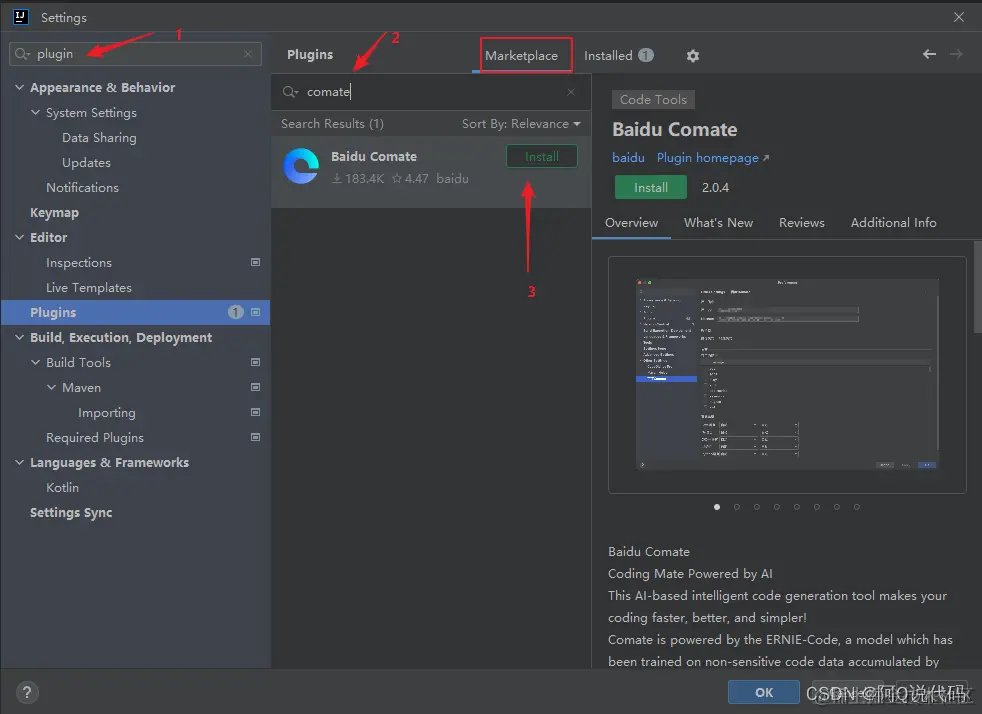Viewport: 982px width, 714px height.
Task: Open plugin search history magnifier icon
Action: [x=290, y=92]
